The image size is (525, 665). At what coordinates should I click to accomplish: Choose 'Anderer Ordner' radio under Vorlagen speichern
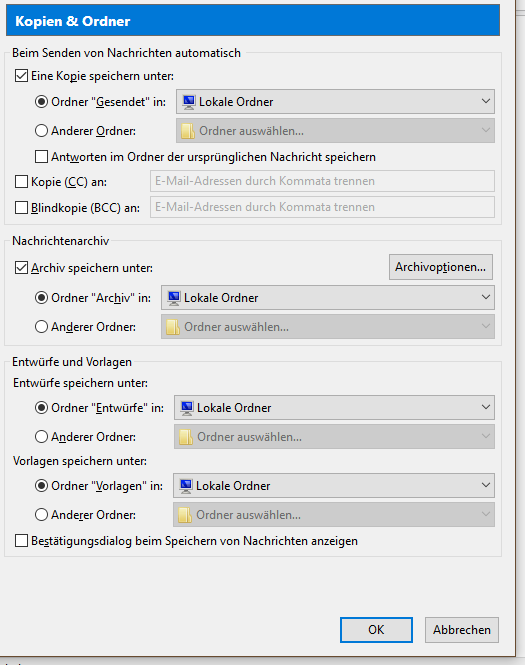41,514
